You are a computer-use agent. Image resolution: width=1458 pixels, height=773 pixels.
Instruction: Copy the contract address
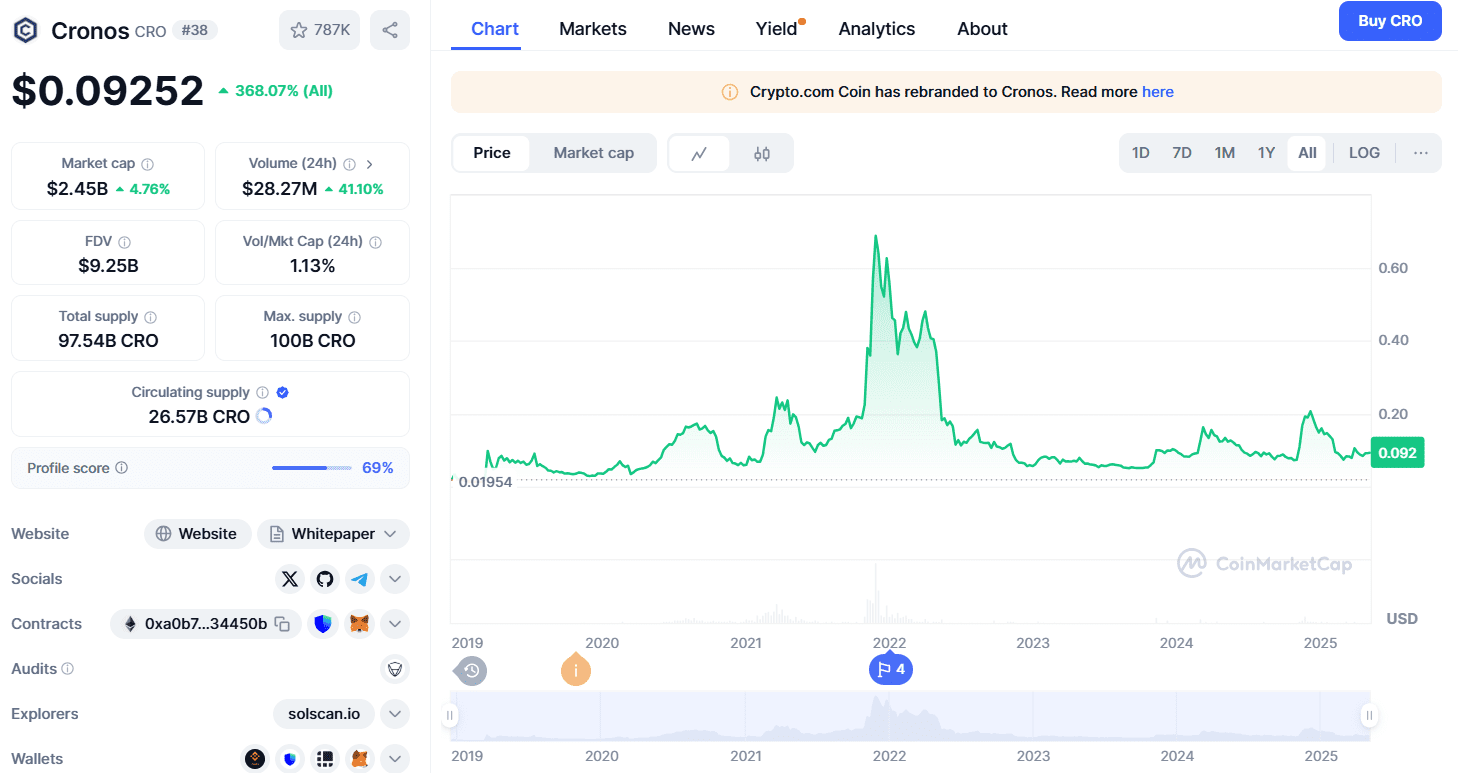[x=283, y=624]
